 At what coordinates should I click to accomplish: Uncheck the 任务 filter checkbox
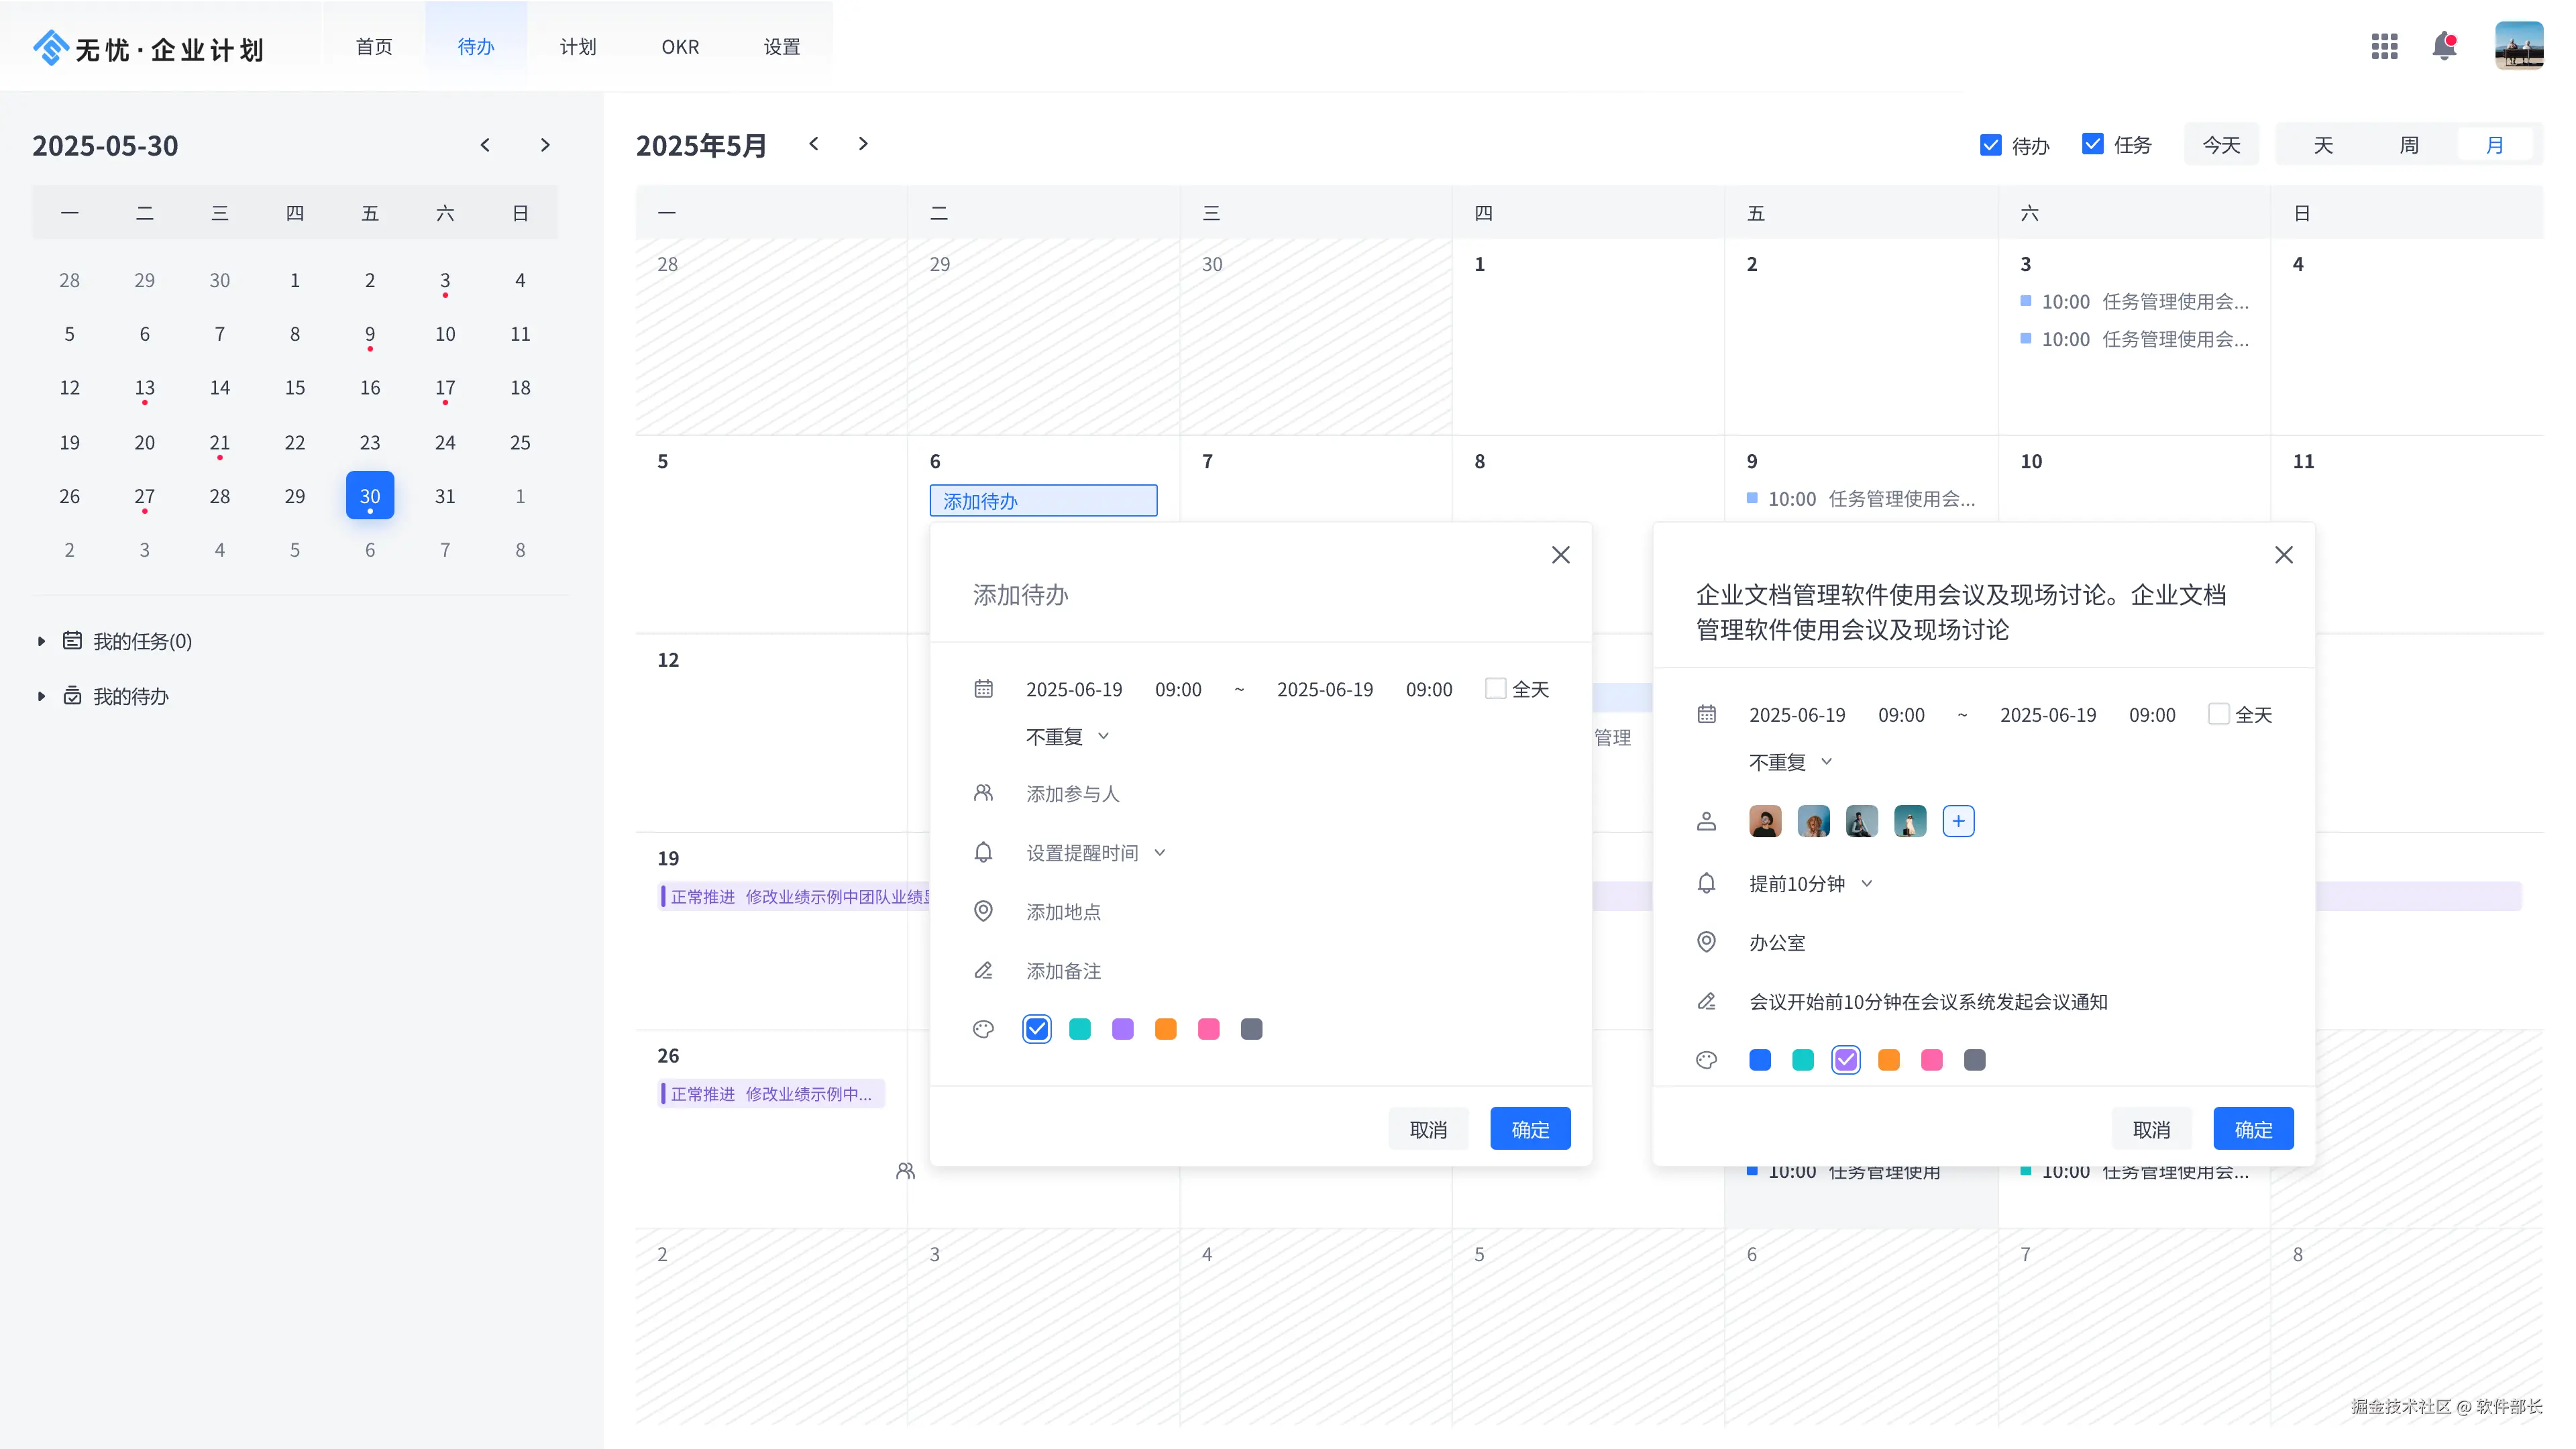pyautogui.click(x=2092, y=144)
